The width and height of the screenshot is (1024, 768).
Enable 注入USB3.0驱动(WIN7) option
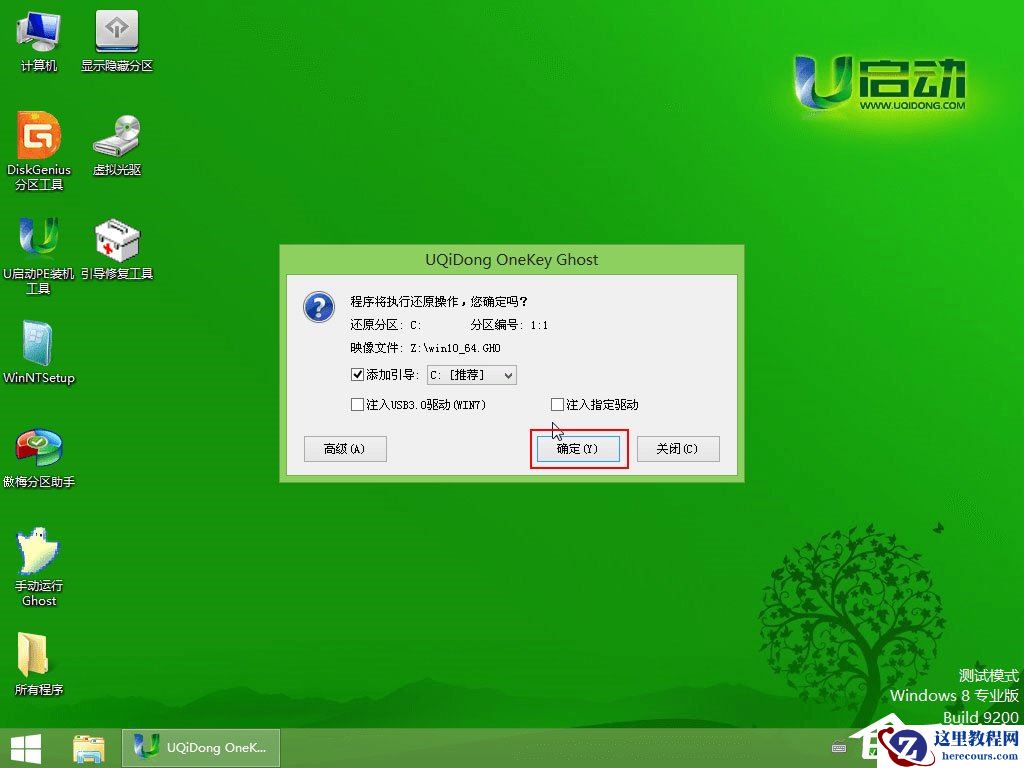point(356,404)
